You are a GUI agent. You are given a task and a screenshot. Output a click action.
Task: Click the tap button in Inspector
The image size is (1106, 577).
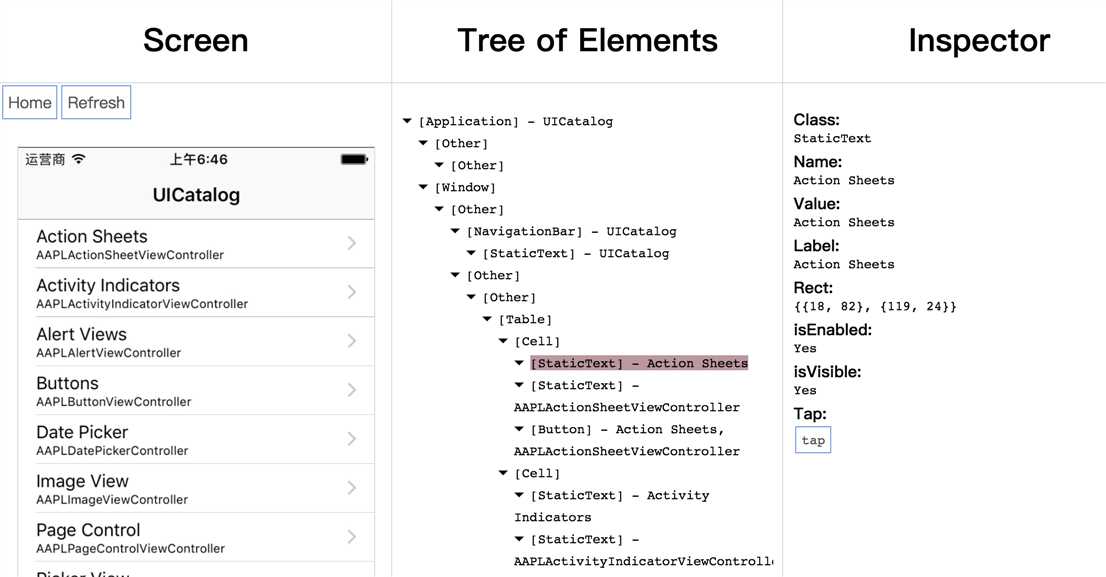[x=813, y=440]
